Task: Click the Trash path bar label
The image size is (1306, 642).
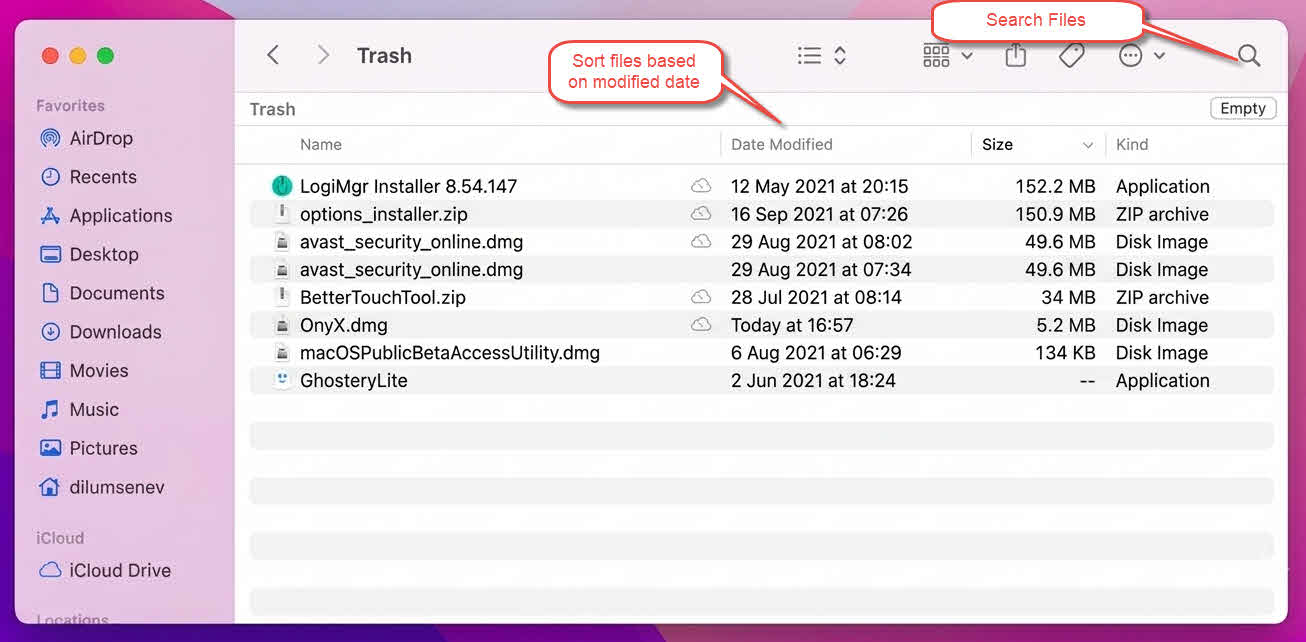Action: (x=272, y=109)
